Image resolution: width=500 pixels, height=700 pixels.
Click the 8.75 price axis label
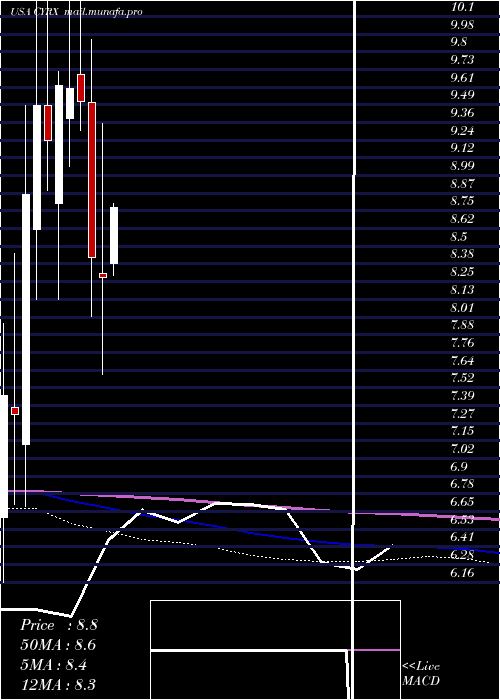462,201
